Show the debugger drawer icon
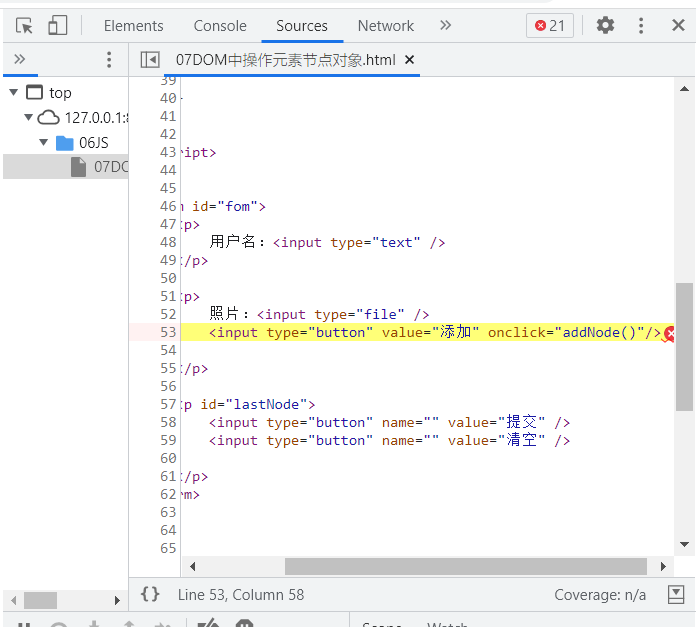The image size is (696, 627). [x=676, y=594]
